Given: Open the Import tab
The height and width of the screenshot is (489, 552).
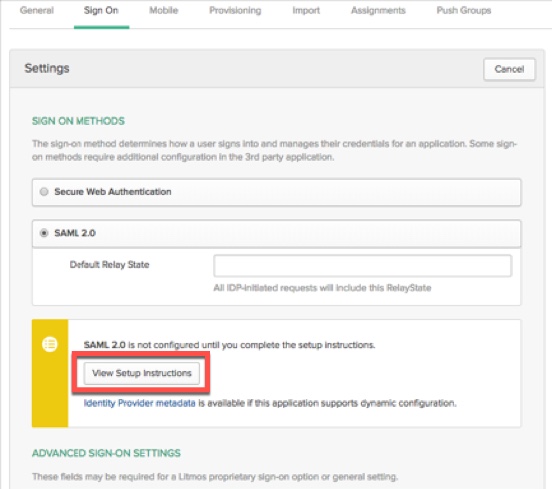Looking at the screenshot, I should tap(306, 11).
